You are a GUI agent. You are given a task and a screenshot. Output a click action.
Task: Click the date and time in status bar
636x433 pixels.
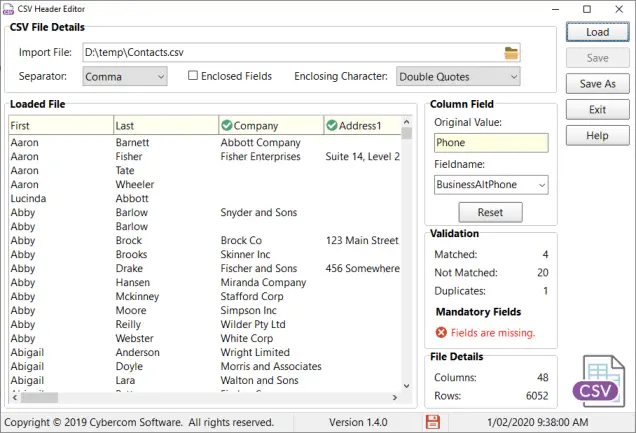[538, 422]
